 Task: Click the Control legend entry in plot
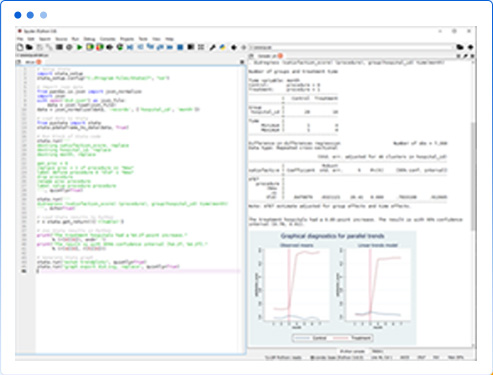coord(311,338)
